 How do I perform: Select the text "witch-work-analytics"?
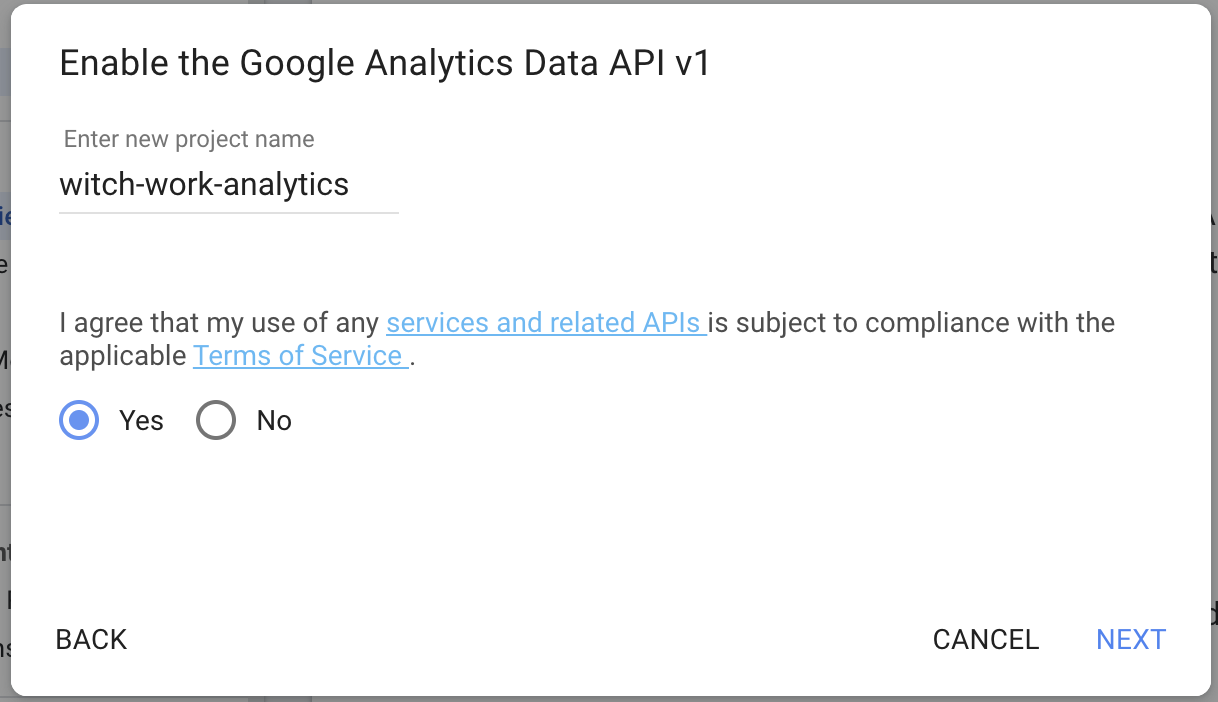(x=204, y=185)
